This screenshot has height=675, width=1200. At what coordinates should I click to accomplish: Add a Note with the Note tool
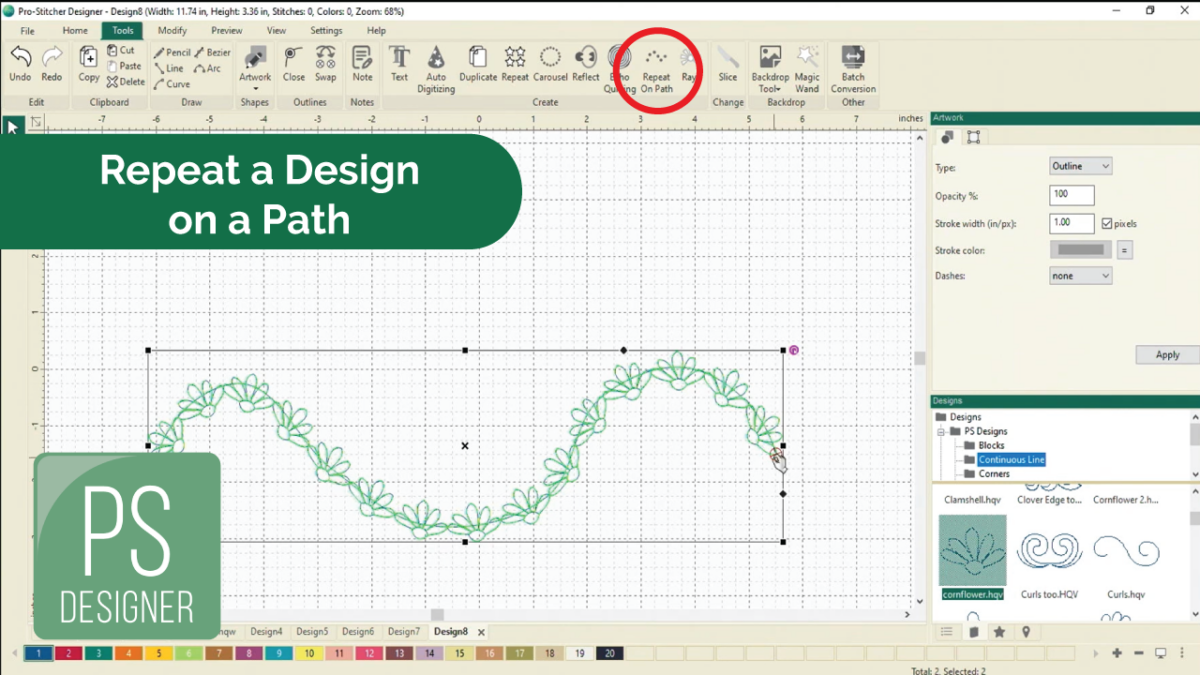[x=362, y=63]
